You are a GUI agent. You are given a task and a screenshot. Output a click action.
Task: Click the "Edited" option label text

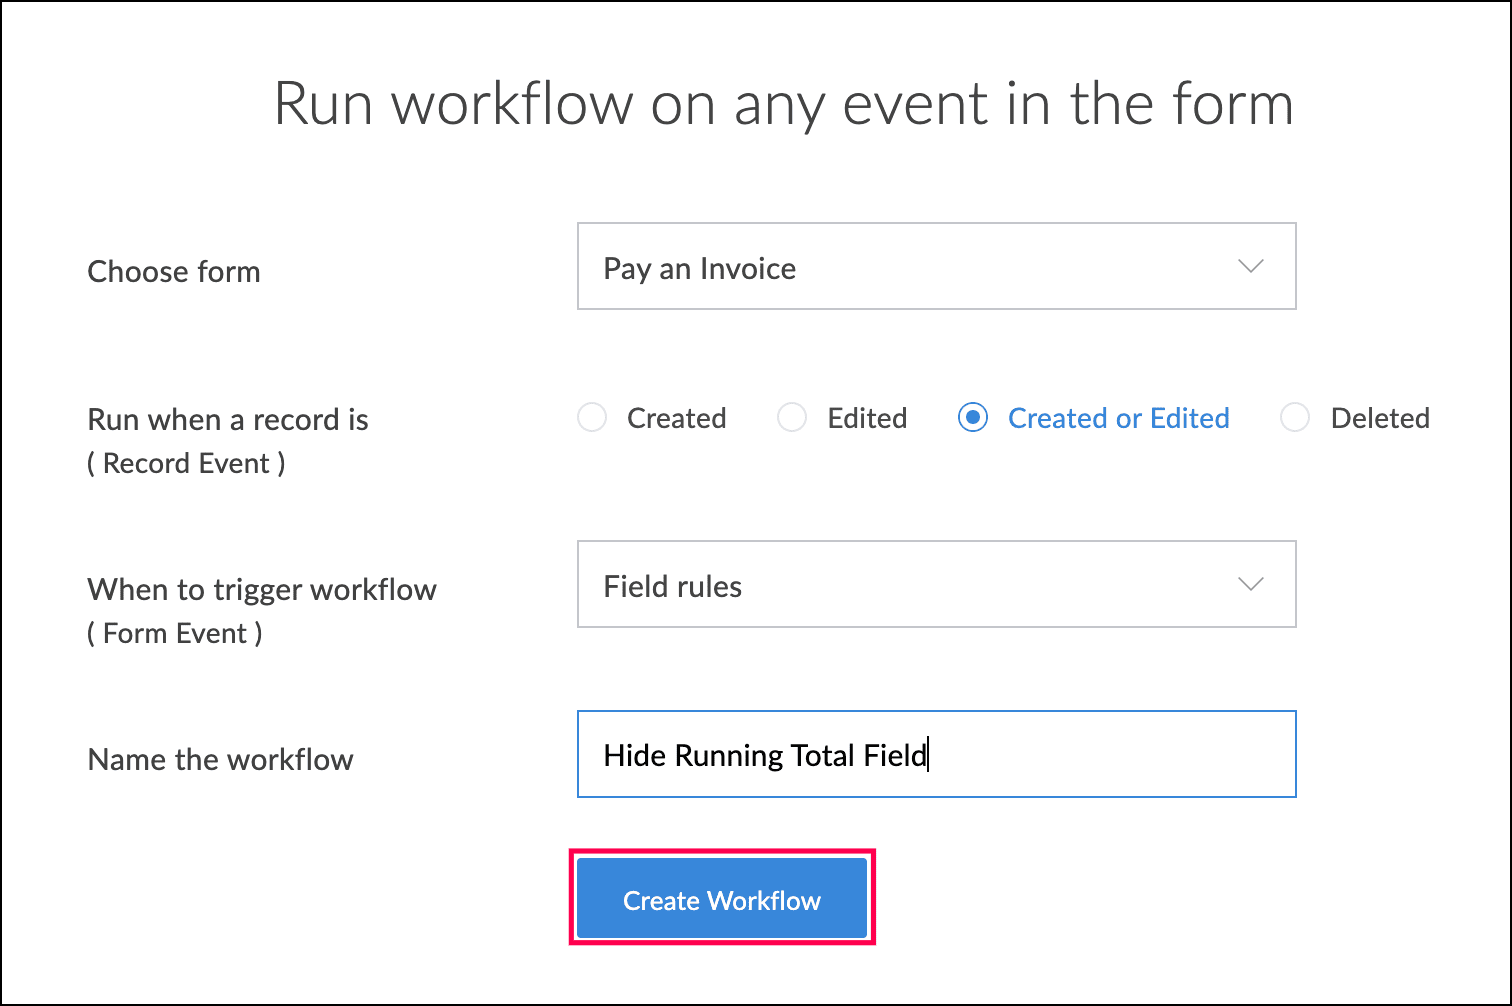[867, 418]
